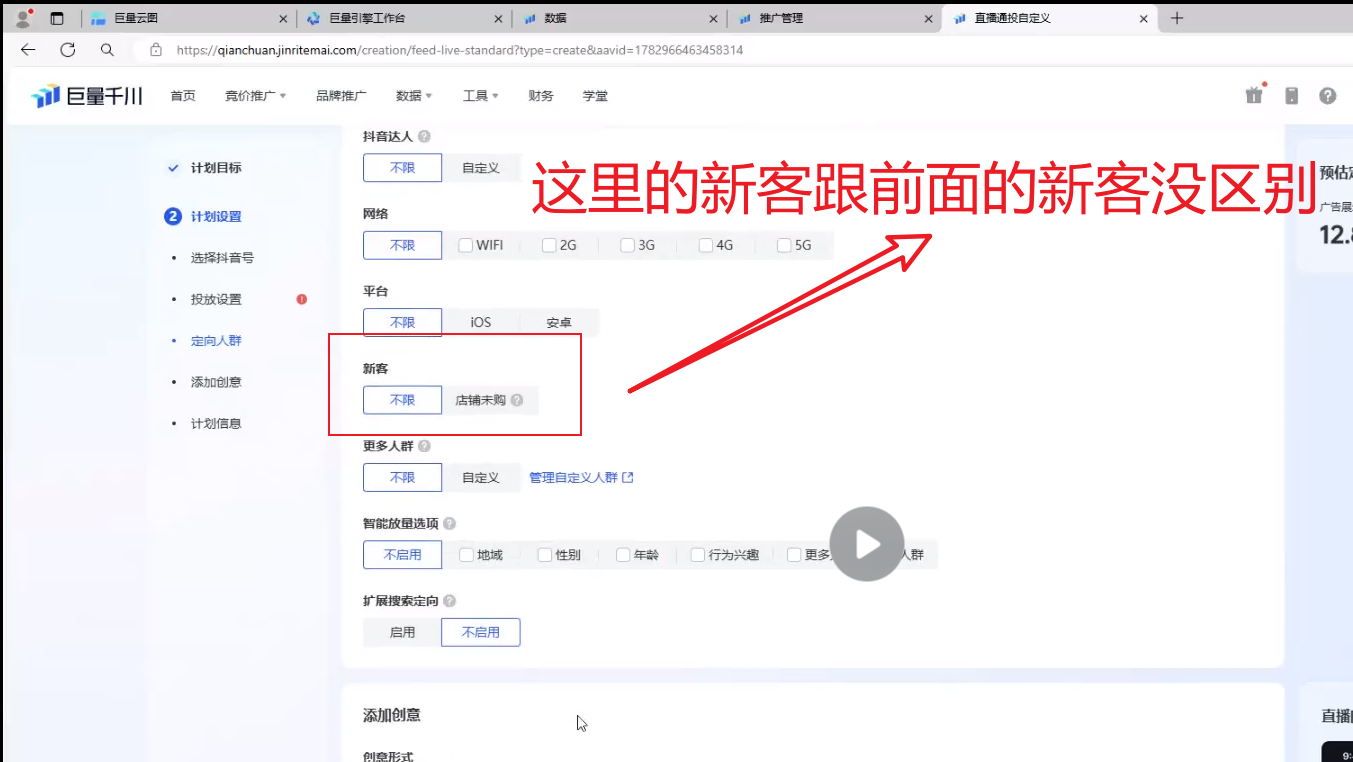The width and height of the screenshot is (1353, 762).
Task: Open the 数据 navigation dropdown
Action: [x=413, y=96]
